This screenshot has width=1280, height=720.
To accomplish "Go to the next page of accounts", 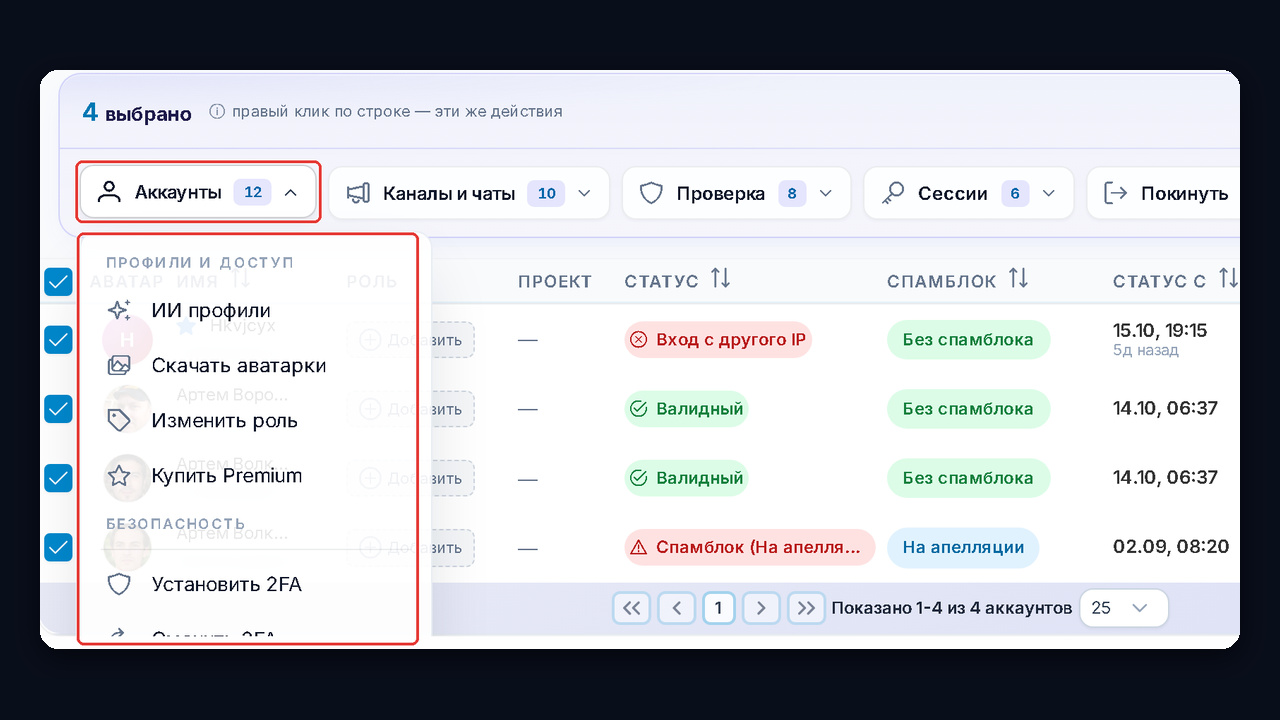I will tap(761, 608).
